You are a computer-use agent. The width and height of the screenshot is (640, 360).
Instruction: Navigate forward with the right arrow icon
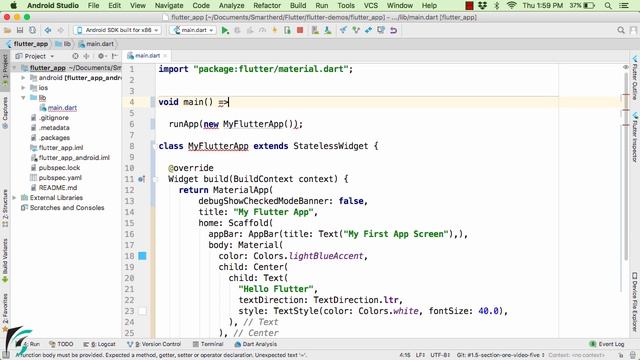point(60,30)
